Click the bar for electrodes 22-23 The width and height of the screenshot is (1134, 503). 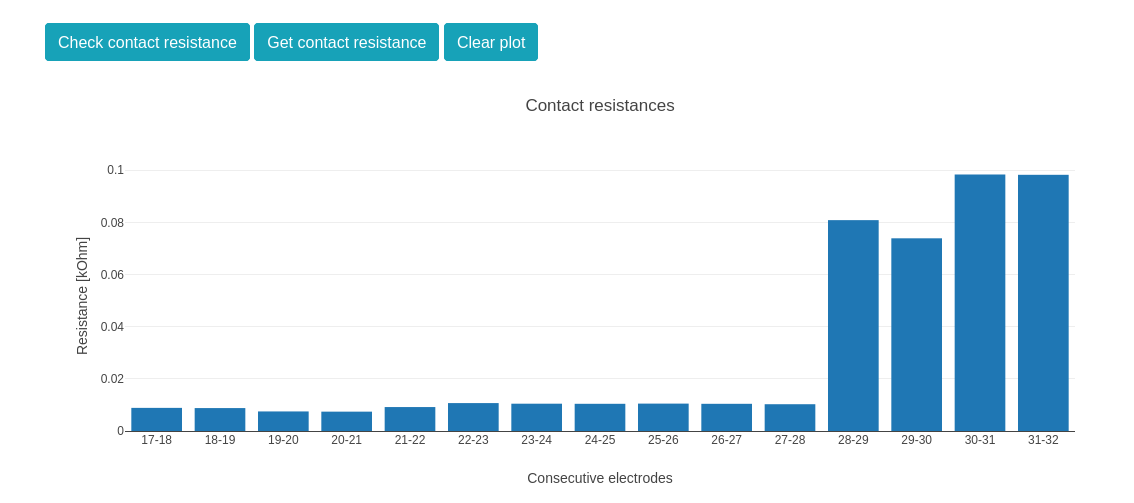coord(473,418)
